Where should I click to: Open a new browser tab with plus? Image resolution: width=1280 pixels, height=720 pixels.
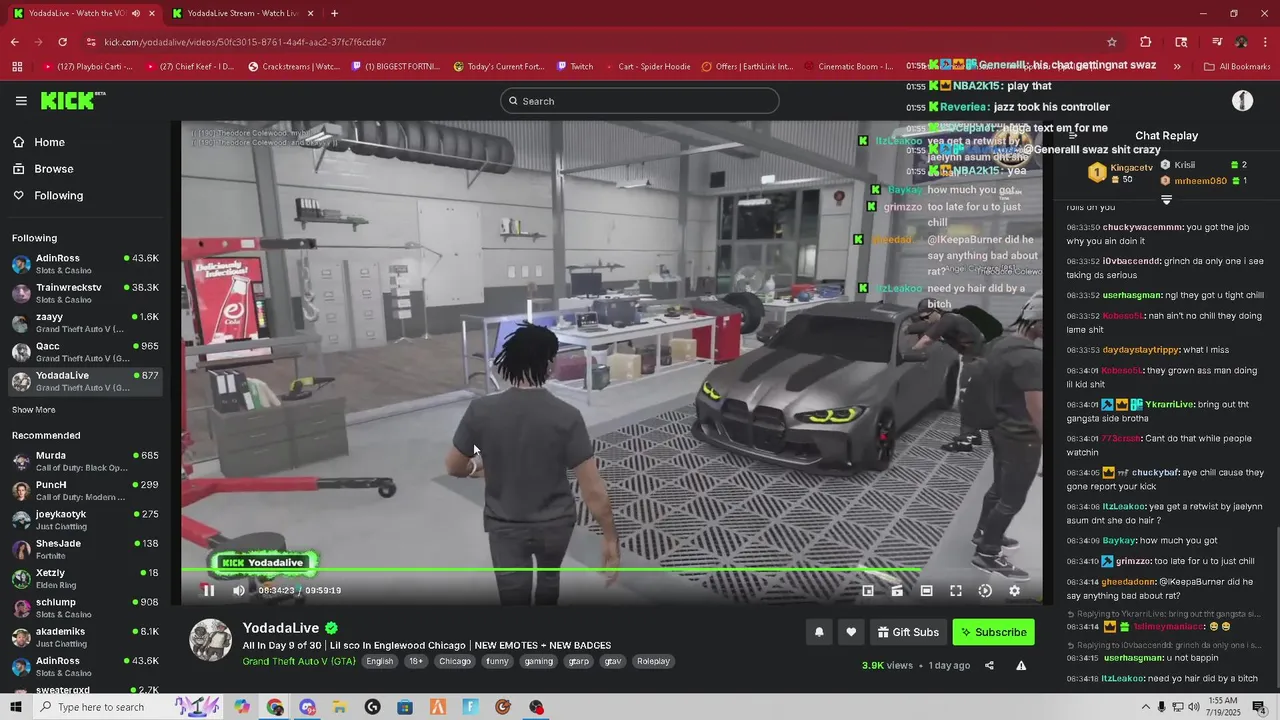pos(334,13)
